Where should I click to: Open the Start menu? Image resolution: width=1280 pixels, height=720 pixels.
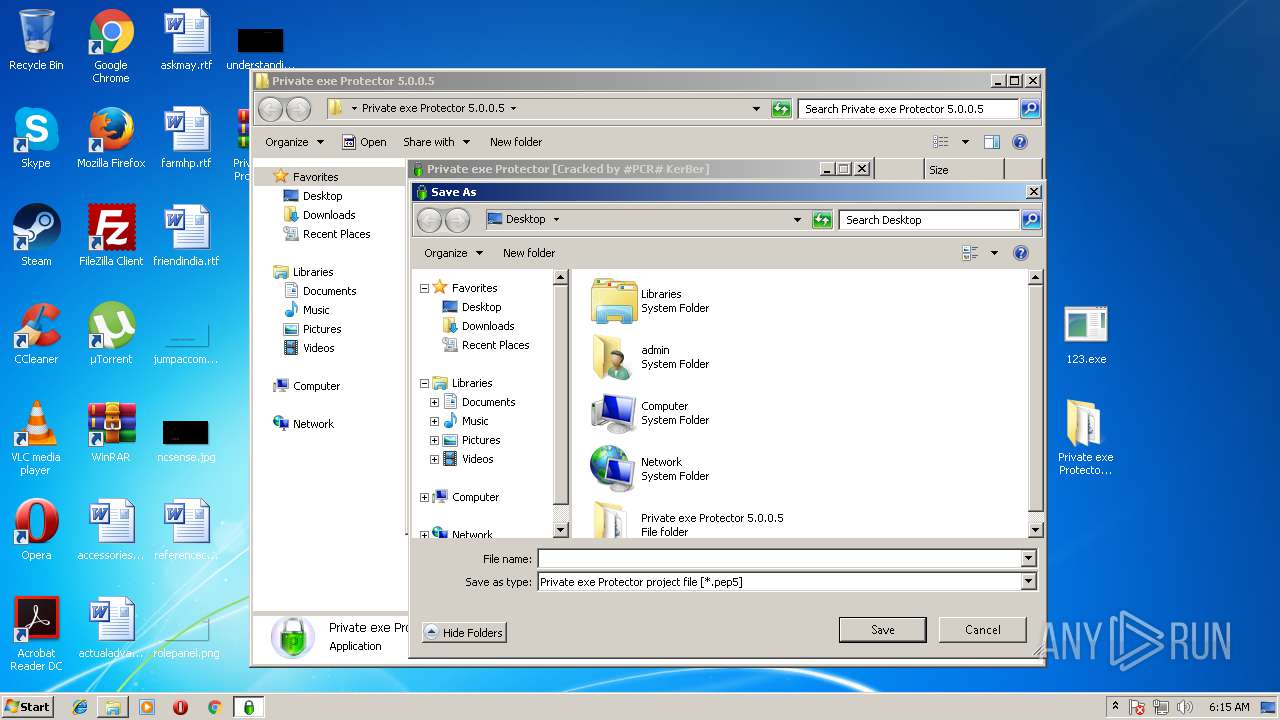coord(27,707)
